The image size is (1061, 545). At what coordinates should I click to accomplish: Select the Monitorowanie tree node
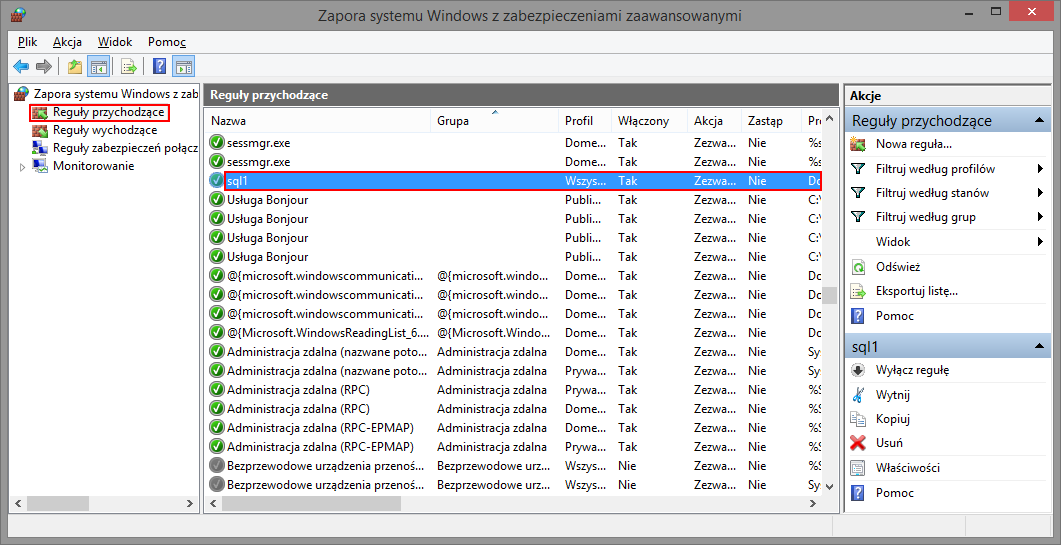click(93, 166)
